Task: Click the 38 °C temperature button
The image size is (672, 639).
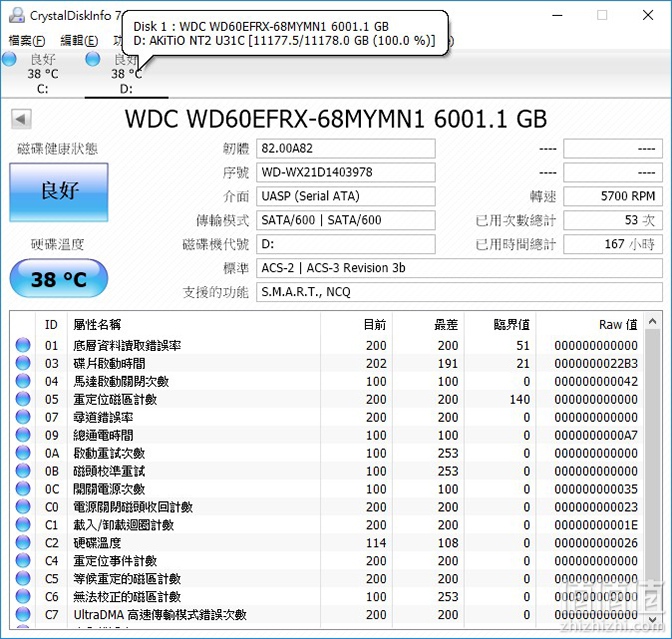Action: [x=59, y=279]
